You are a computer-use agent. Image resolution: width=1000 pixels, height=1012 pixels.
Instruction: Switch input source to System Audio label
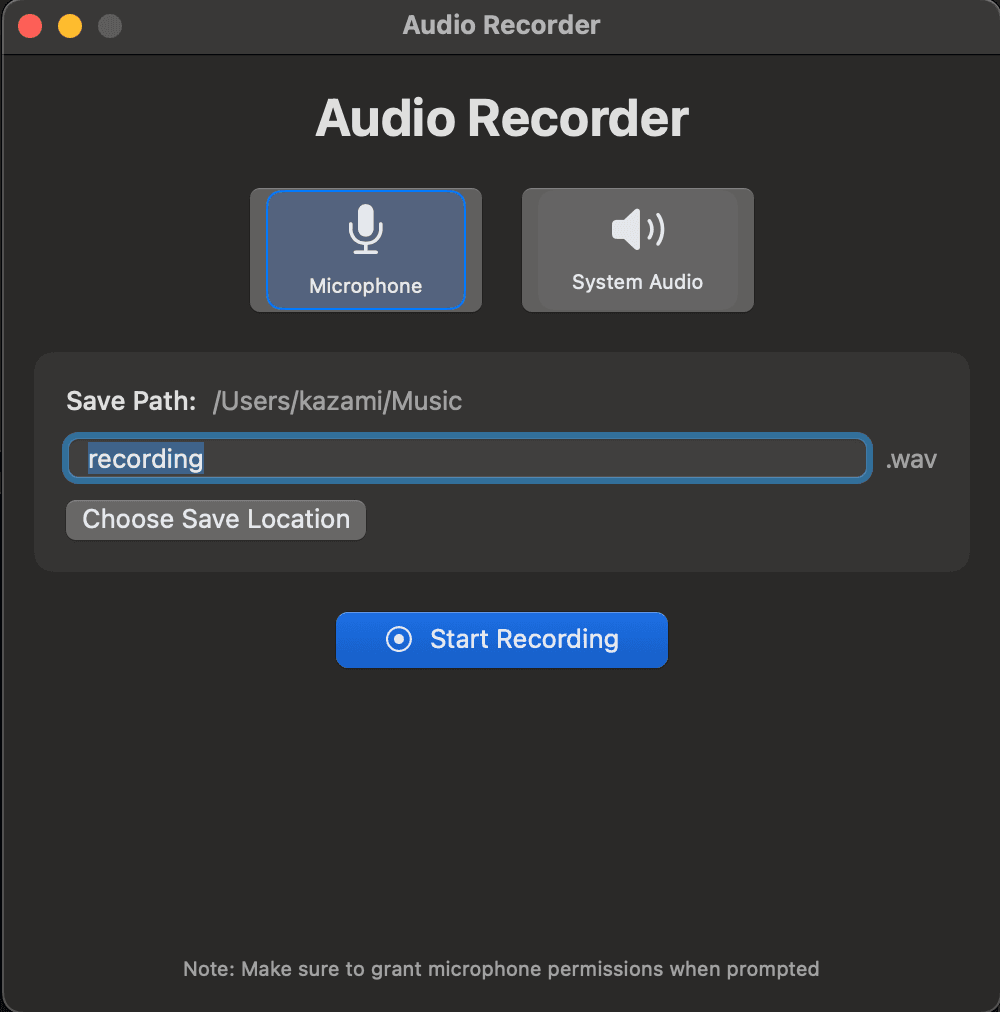(637, 282)
